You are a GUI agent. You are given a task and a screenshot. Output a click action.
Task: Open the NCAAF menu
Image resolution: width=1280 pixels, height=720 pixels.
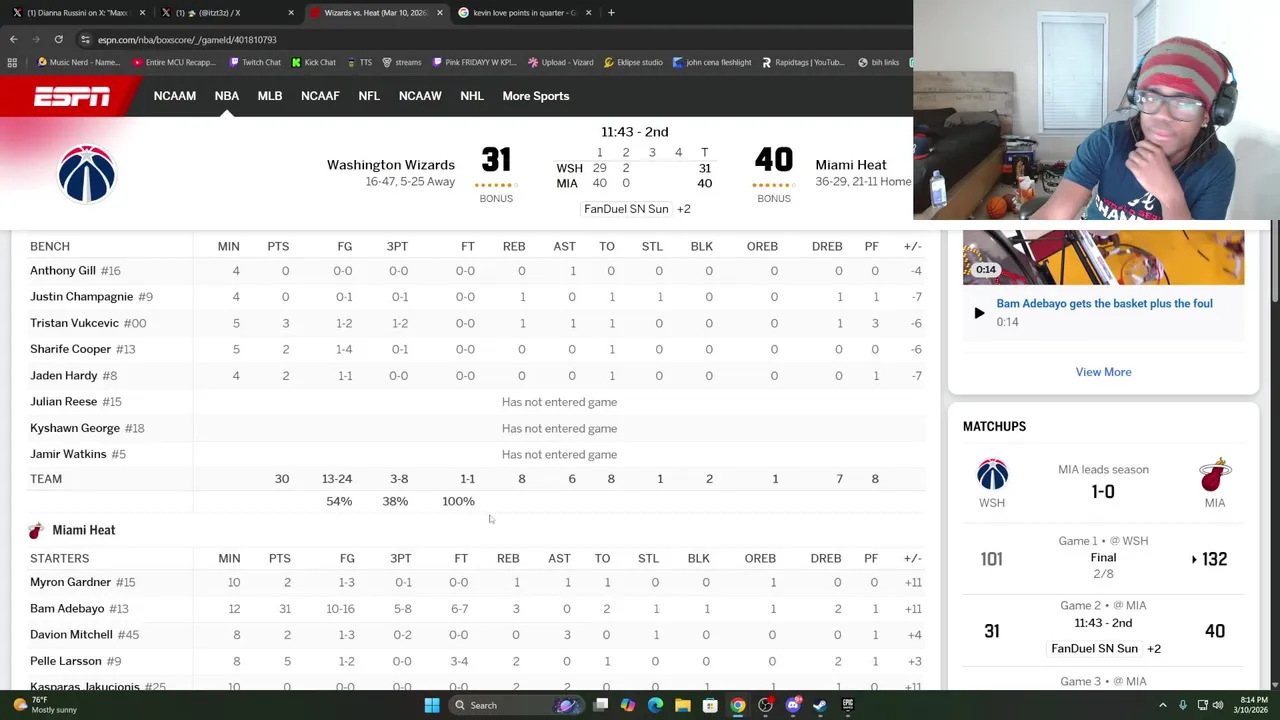point(320,96)
